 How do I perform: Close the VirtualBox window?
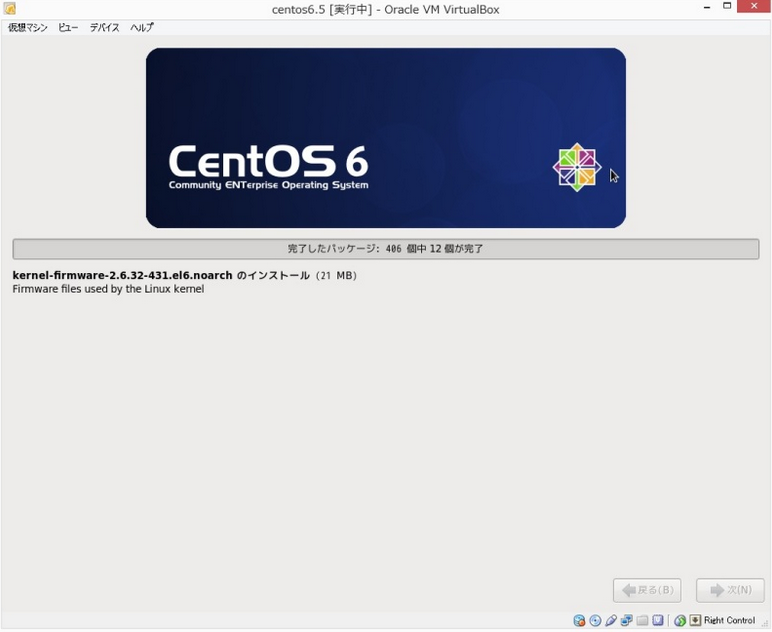click(754, 6)
